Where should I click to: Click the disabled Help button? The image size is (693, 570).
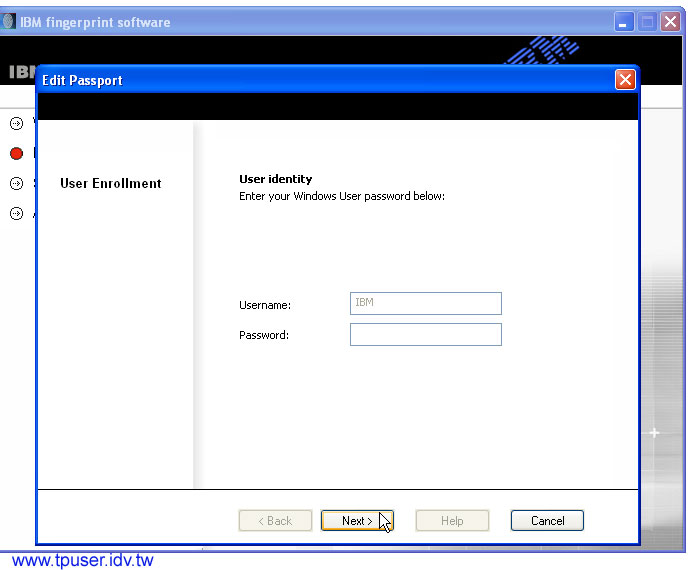click(452, 521)
